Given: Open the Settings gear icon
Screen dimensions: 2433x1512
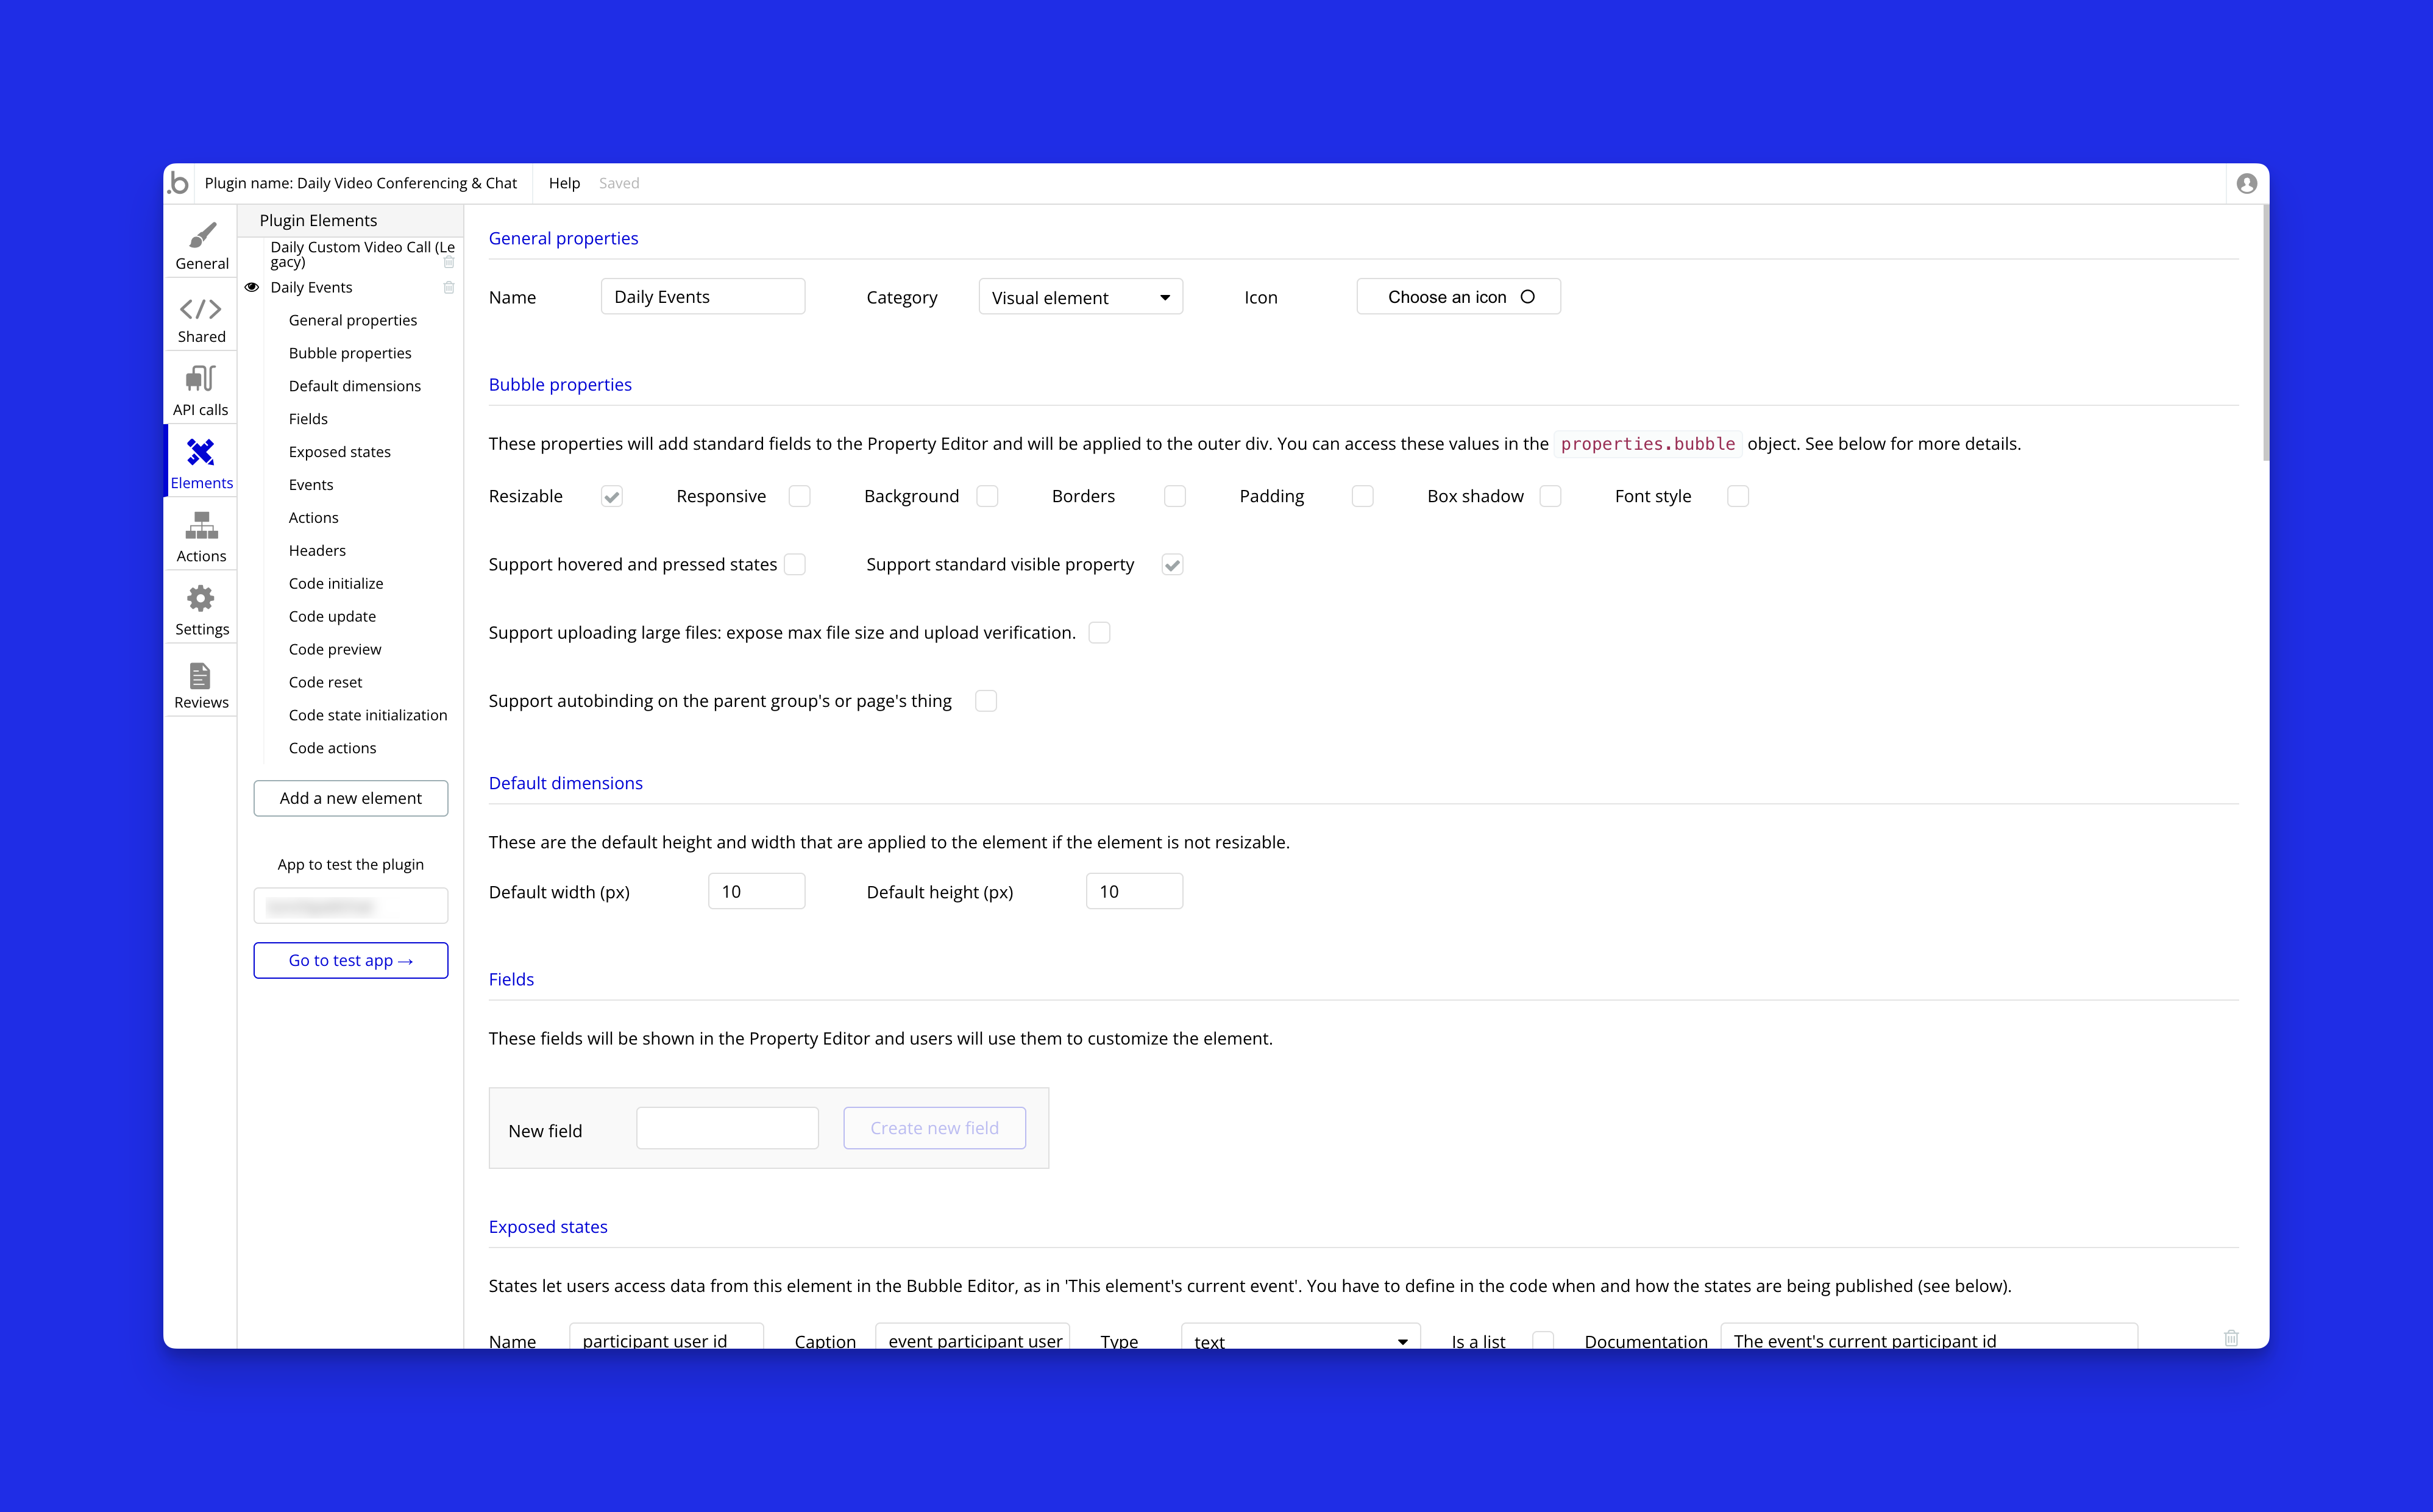Looking at the screenshot, I should (201, 600).
